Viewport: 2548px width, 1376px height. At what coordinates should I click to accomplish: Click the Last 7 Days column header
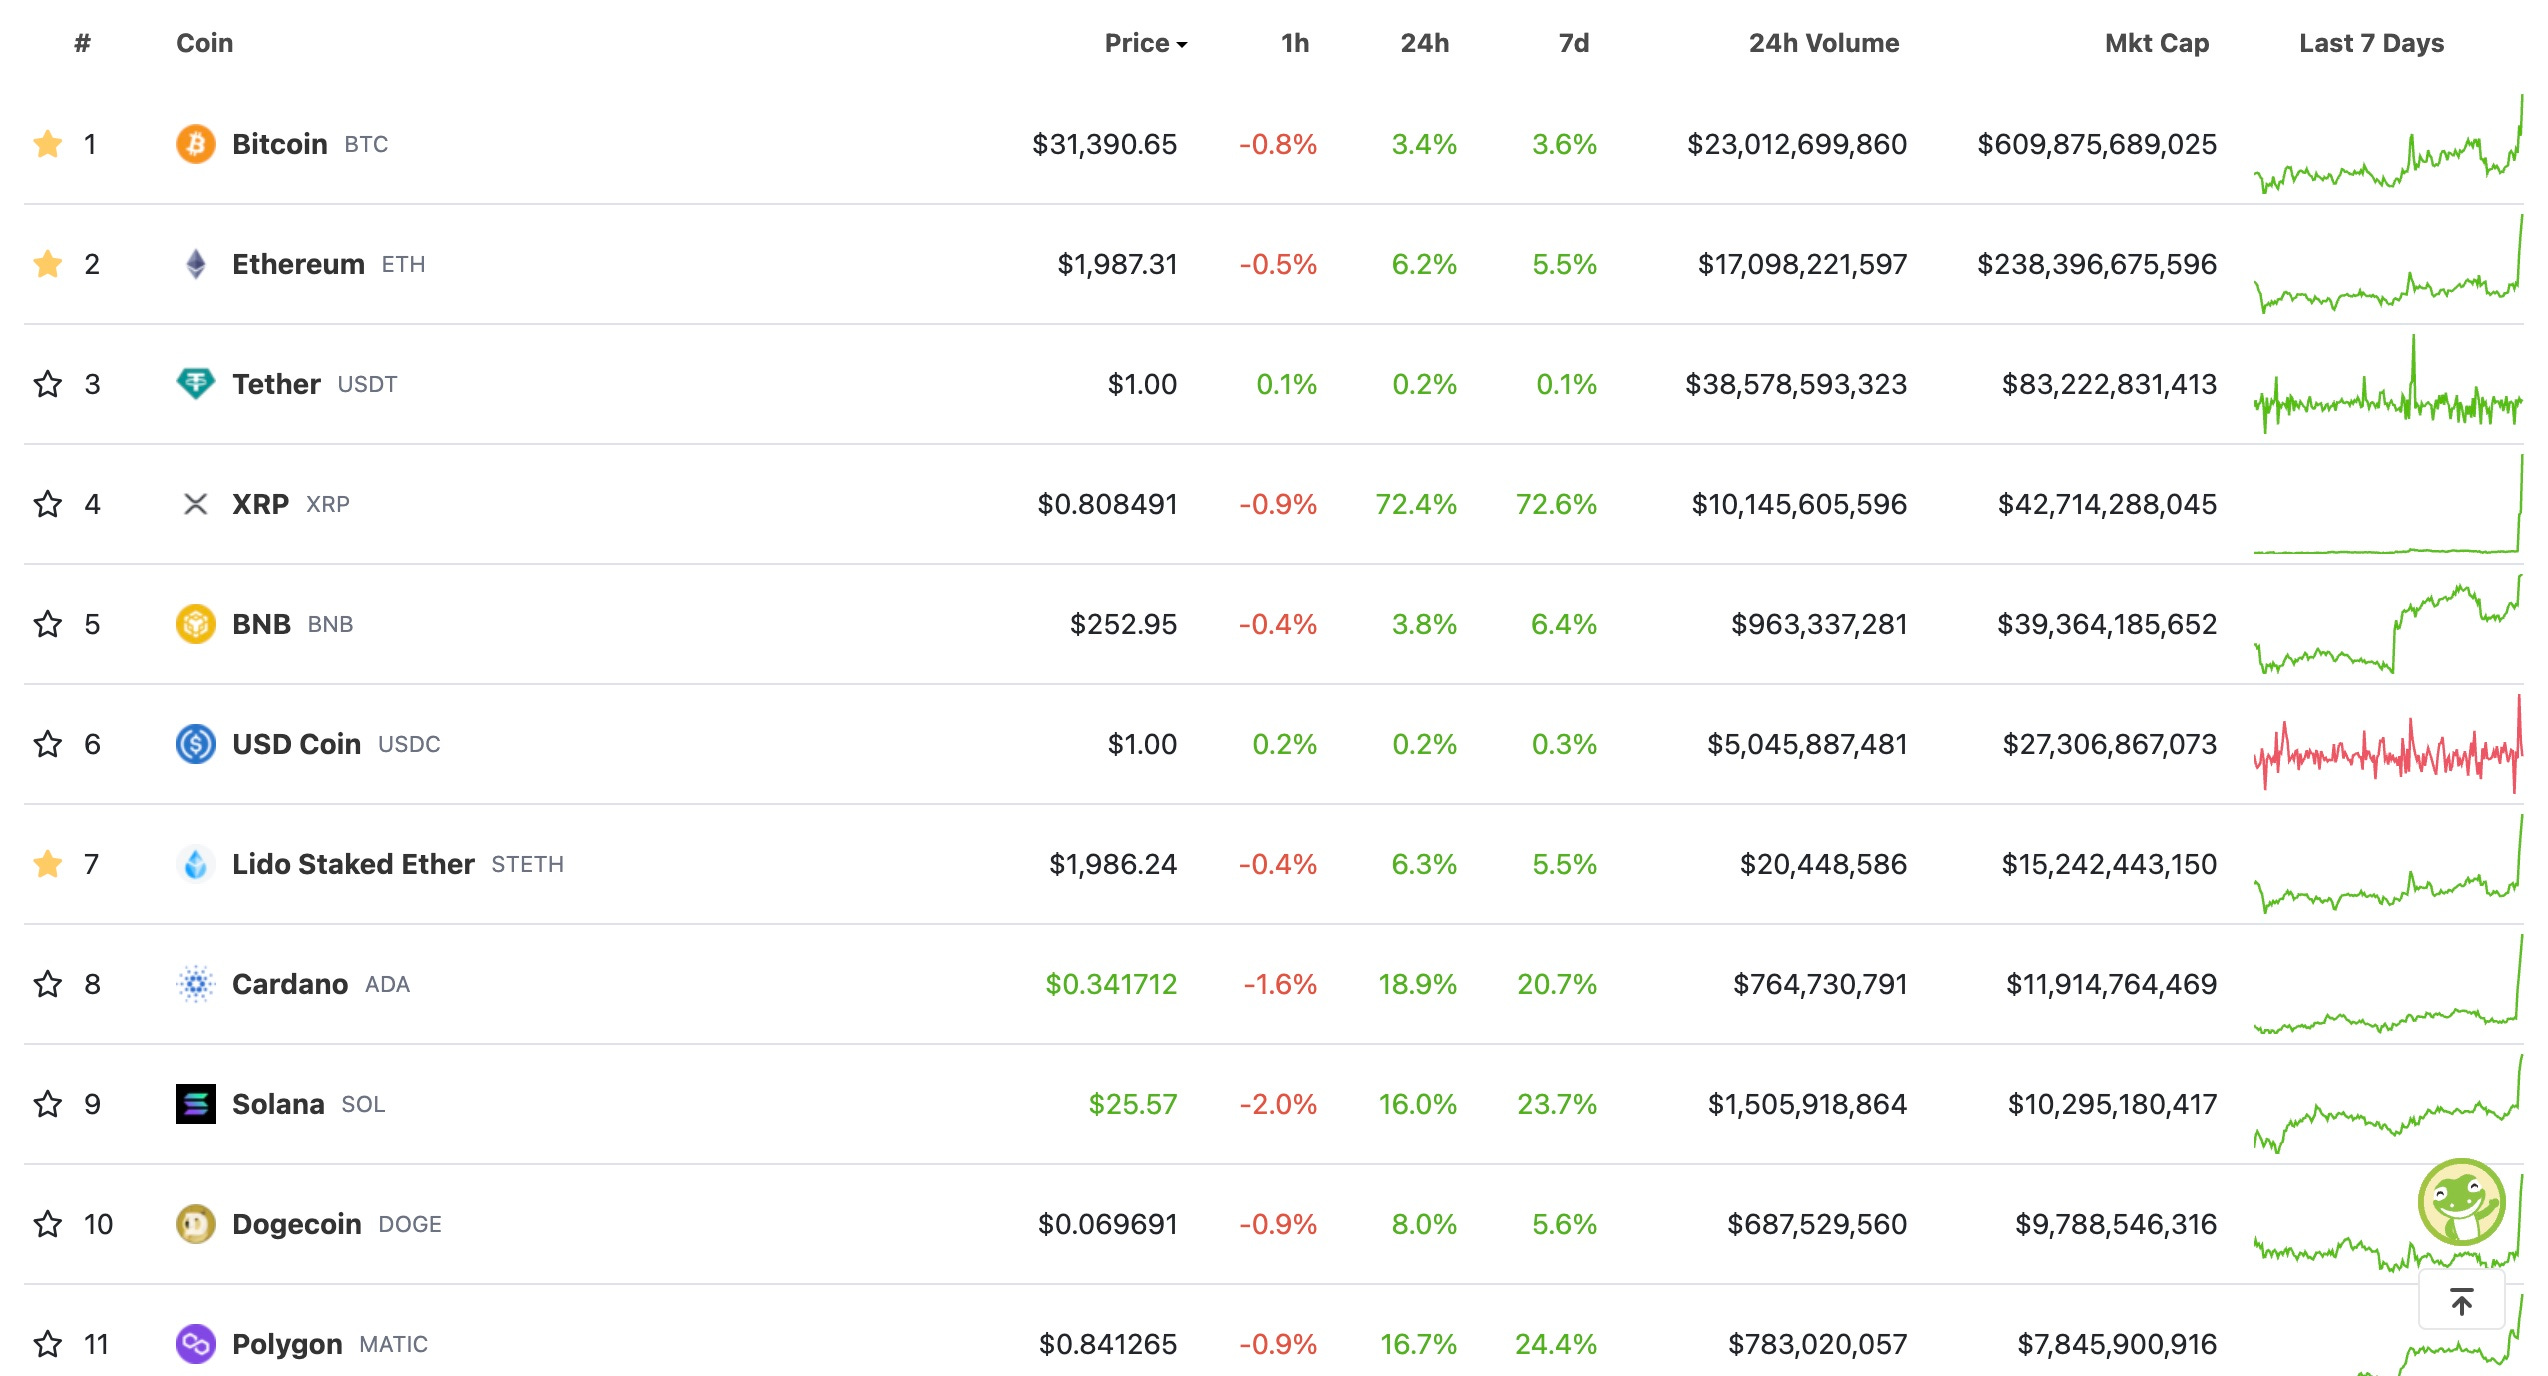pyautogui.click(x=2371, y=43)
